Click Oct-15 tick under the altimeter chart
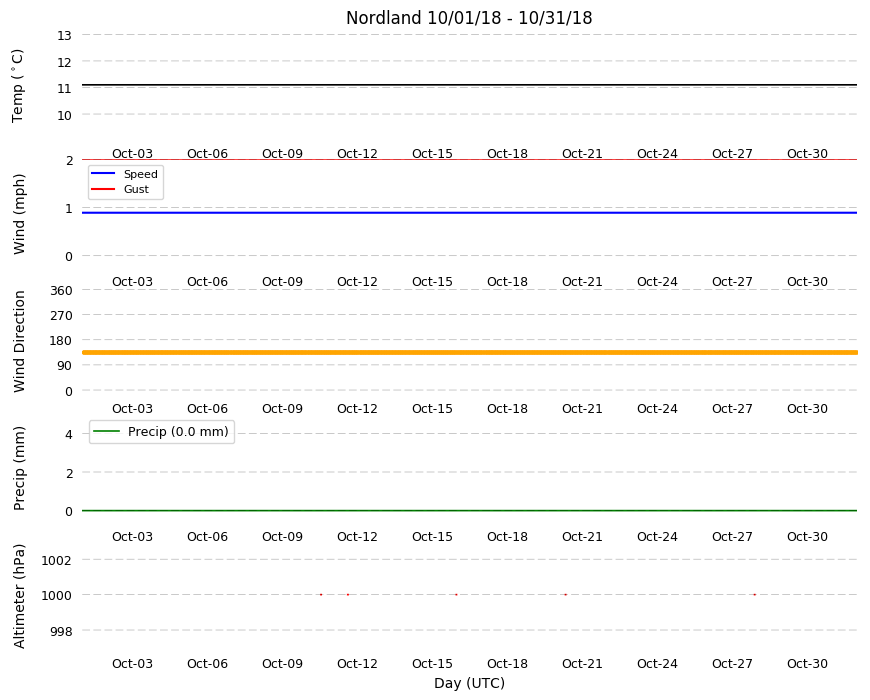The height and width of the screenshot is (700, 870). coord(432,663)
